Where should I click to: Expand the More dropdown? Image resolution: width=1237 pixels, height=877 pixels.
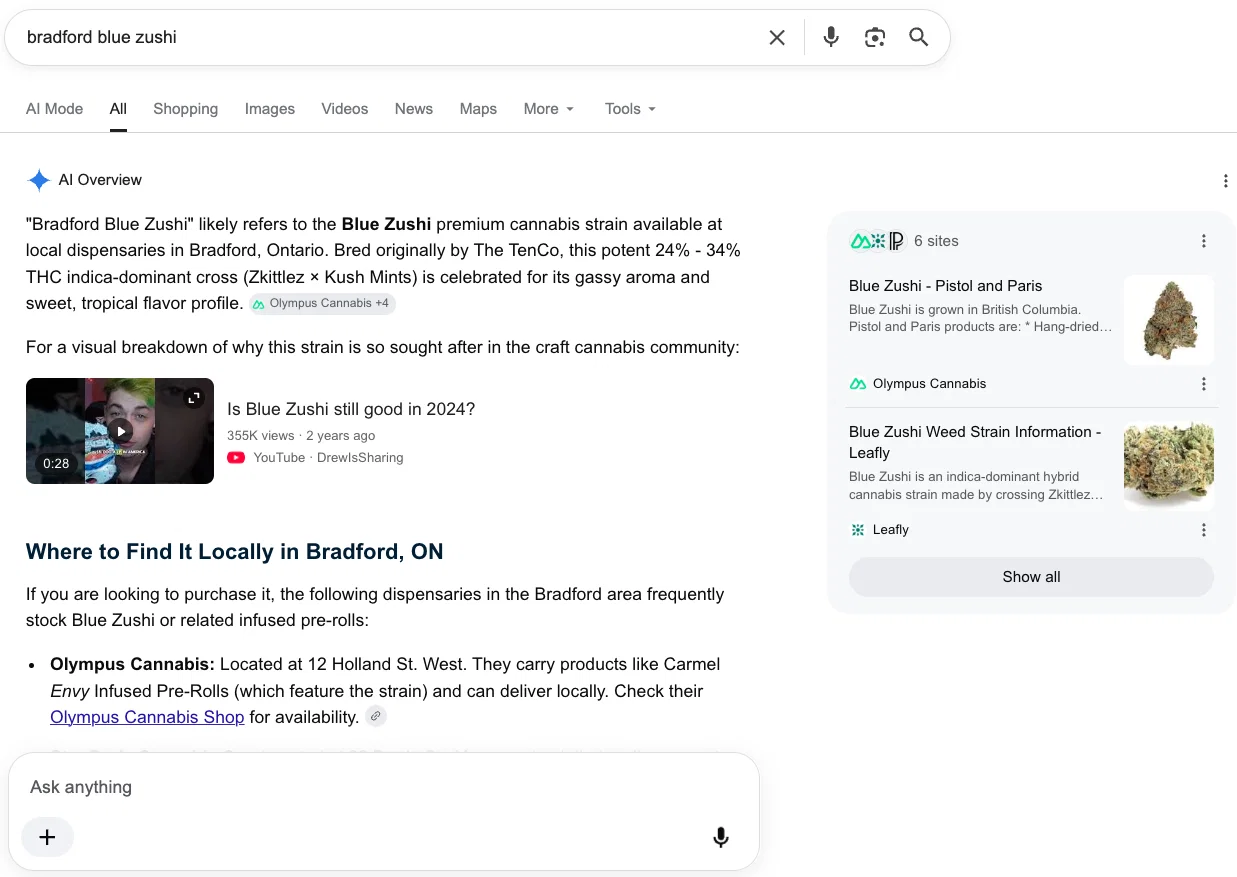(x=549, y=109)
